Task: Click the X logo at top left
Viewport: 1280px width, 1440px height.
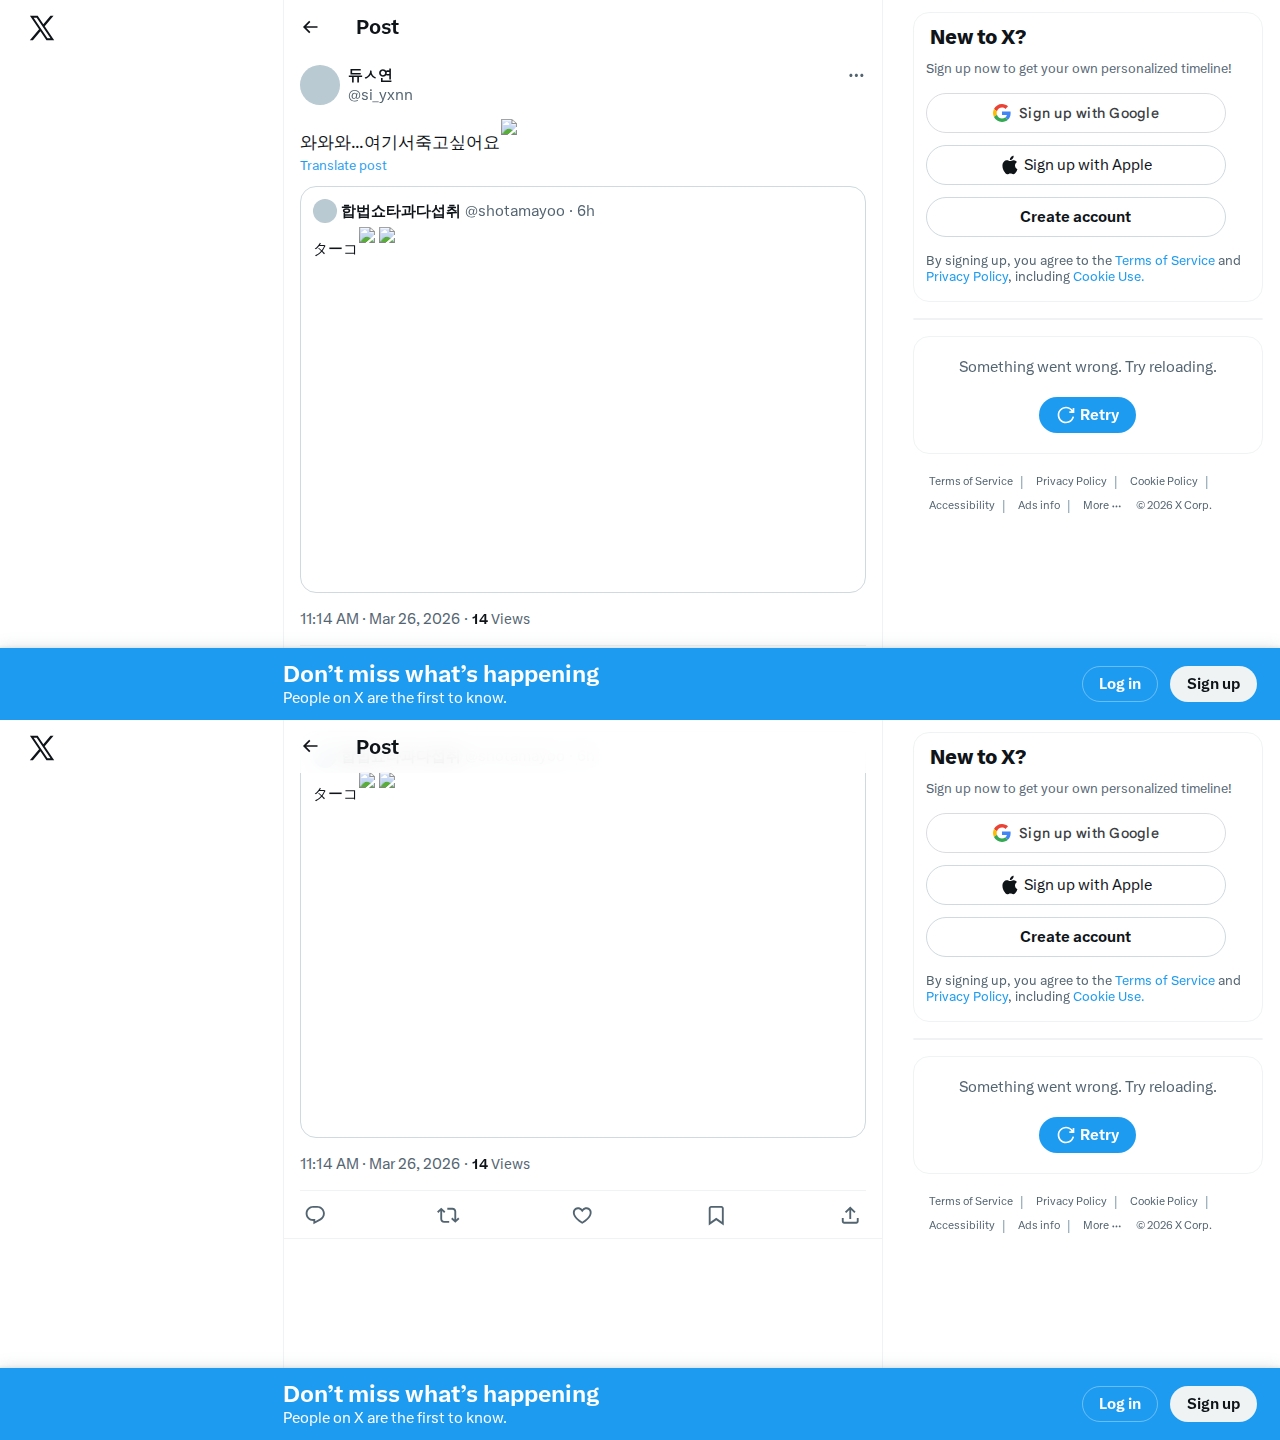Action: click(x=42, y=28)
